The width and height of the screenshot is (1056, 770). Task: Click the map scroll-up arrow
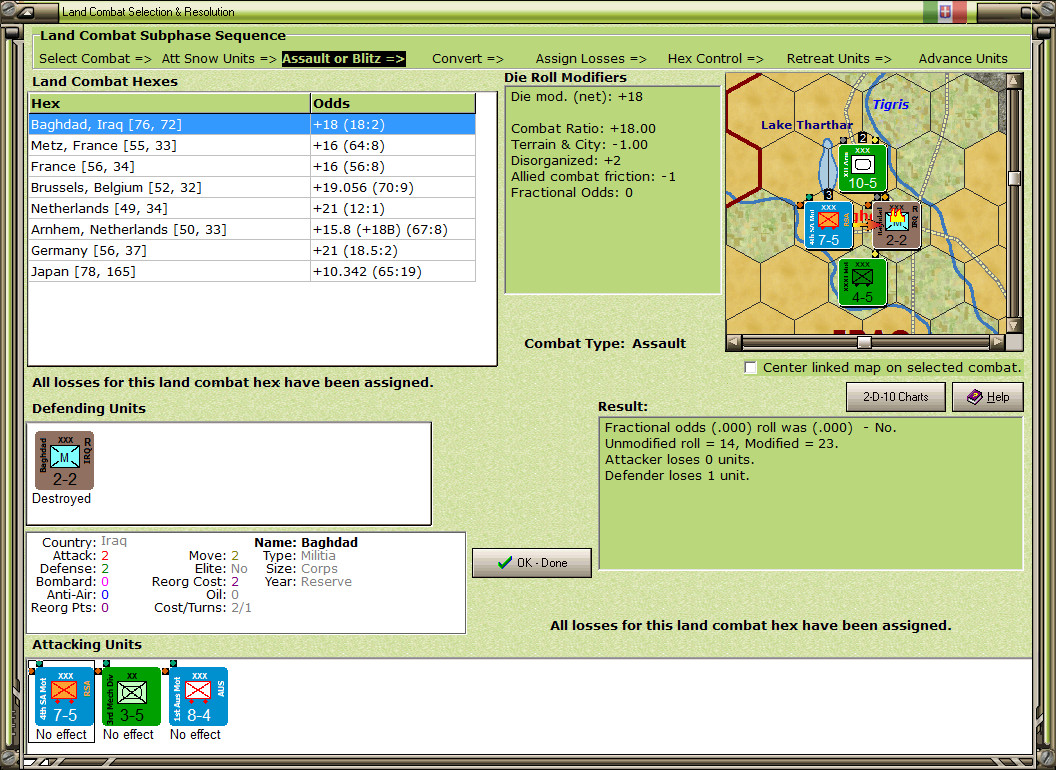click(x=1014, y=81)
